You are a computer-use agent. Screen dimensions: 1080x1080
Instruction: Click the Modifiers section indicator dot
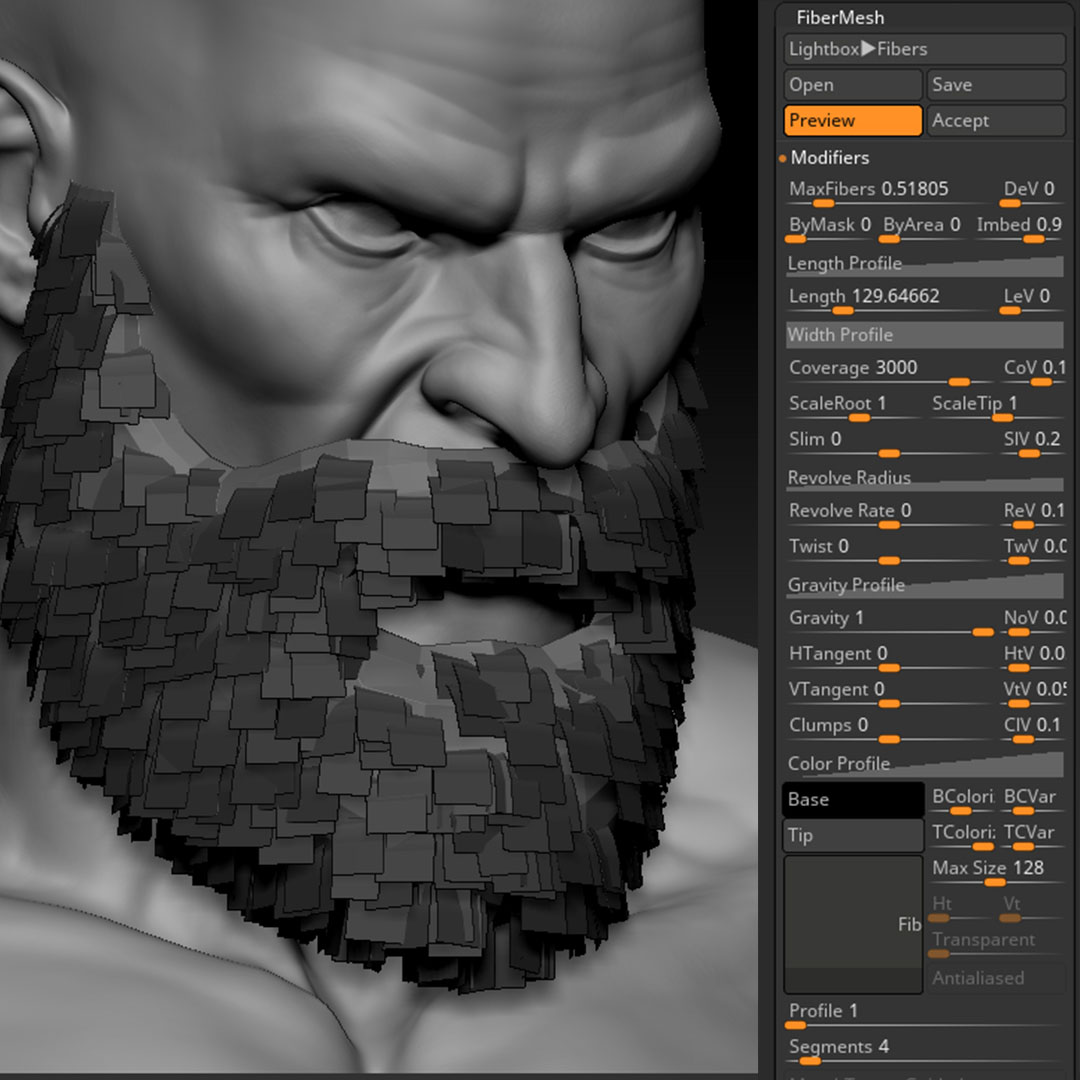pyautogui.click(x=781, y=158)
